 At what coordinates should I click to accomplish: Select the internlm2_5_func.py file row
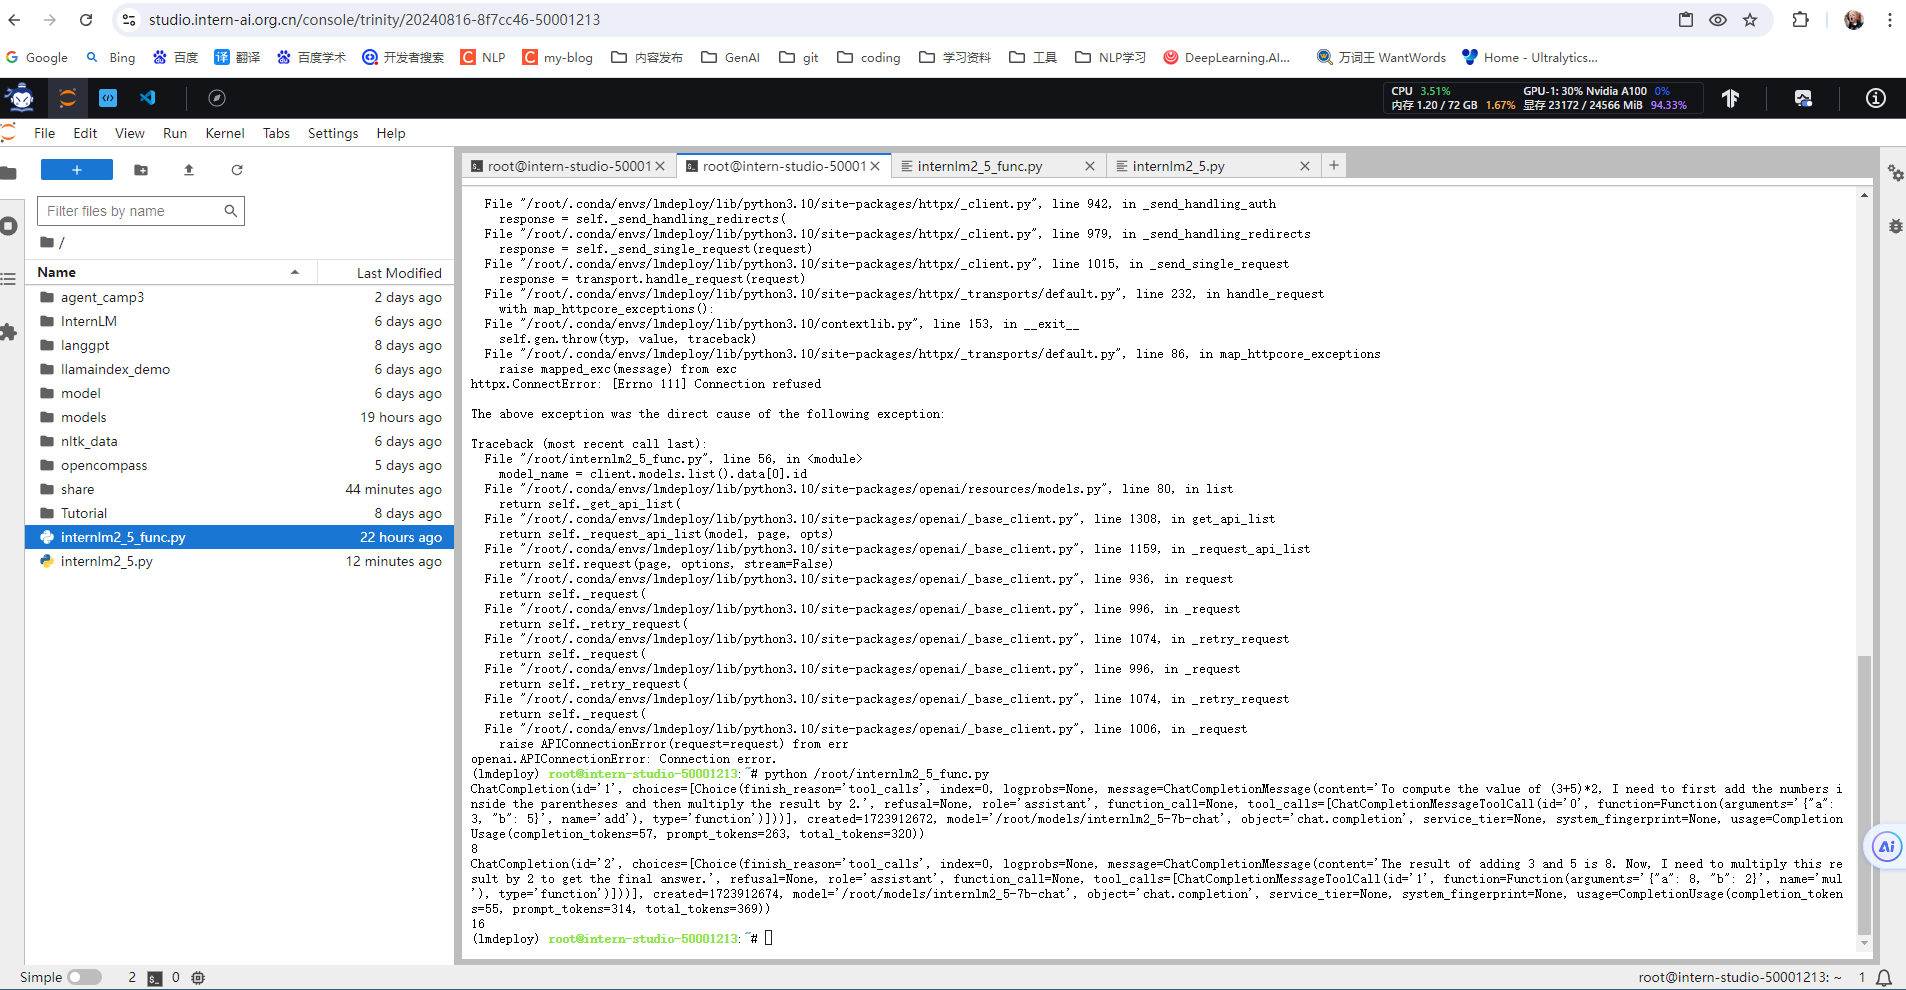[x=240, y=537]
